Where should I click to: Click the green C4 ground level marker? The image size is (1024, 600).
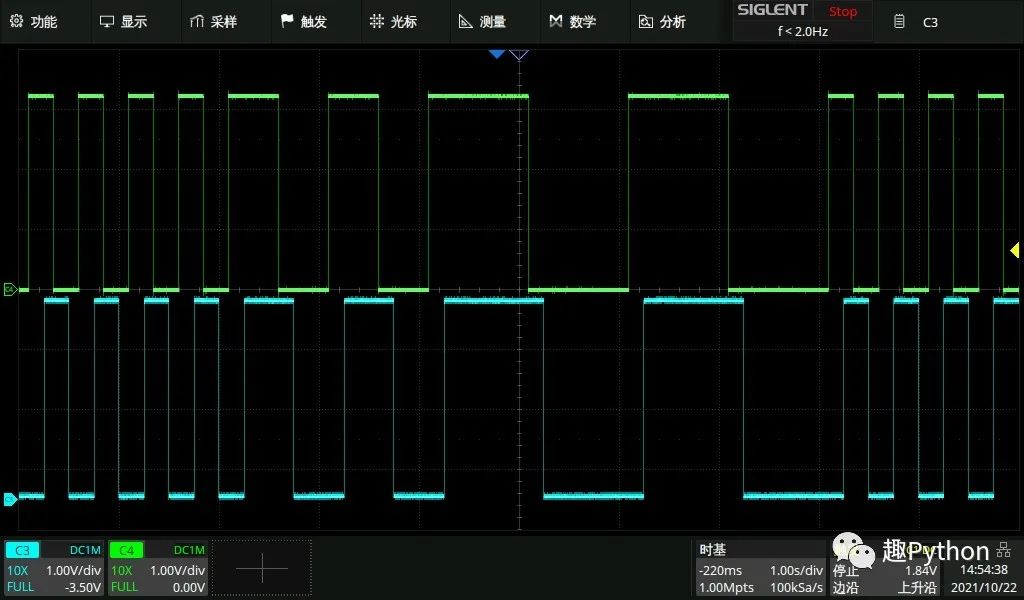coord(10,289)
